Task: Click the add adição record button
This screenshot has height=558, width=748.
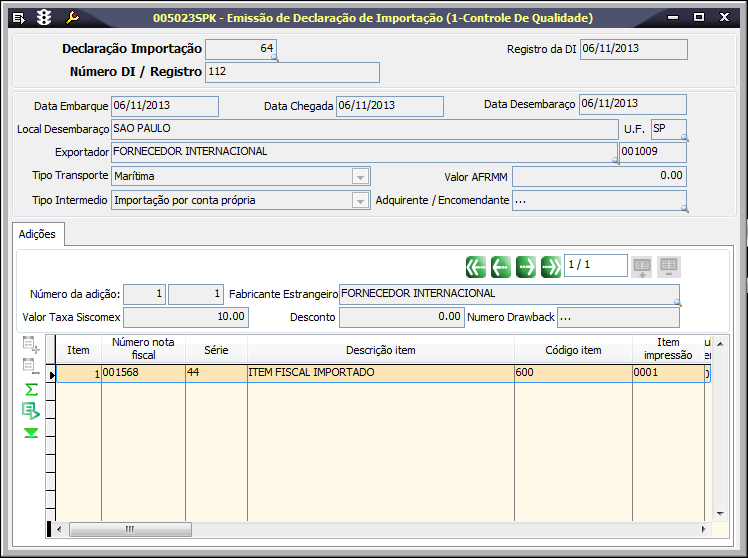Action: 643,266
